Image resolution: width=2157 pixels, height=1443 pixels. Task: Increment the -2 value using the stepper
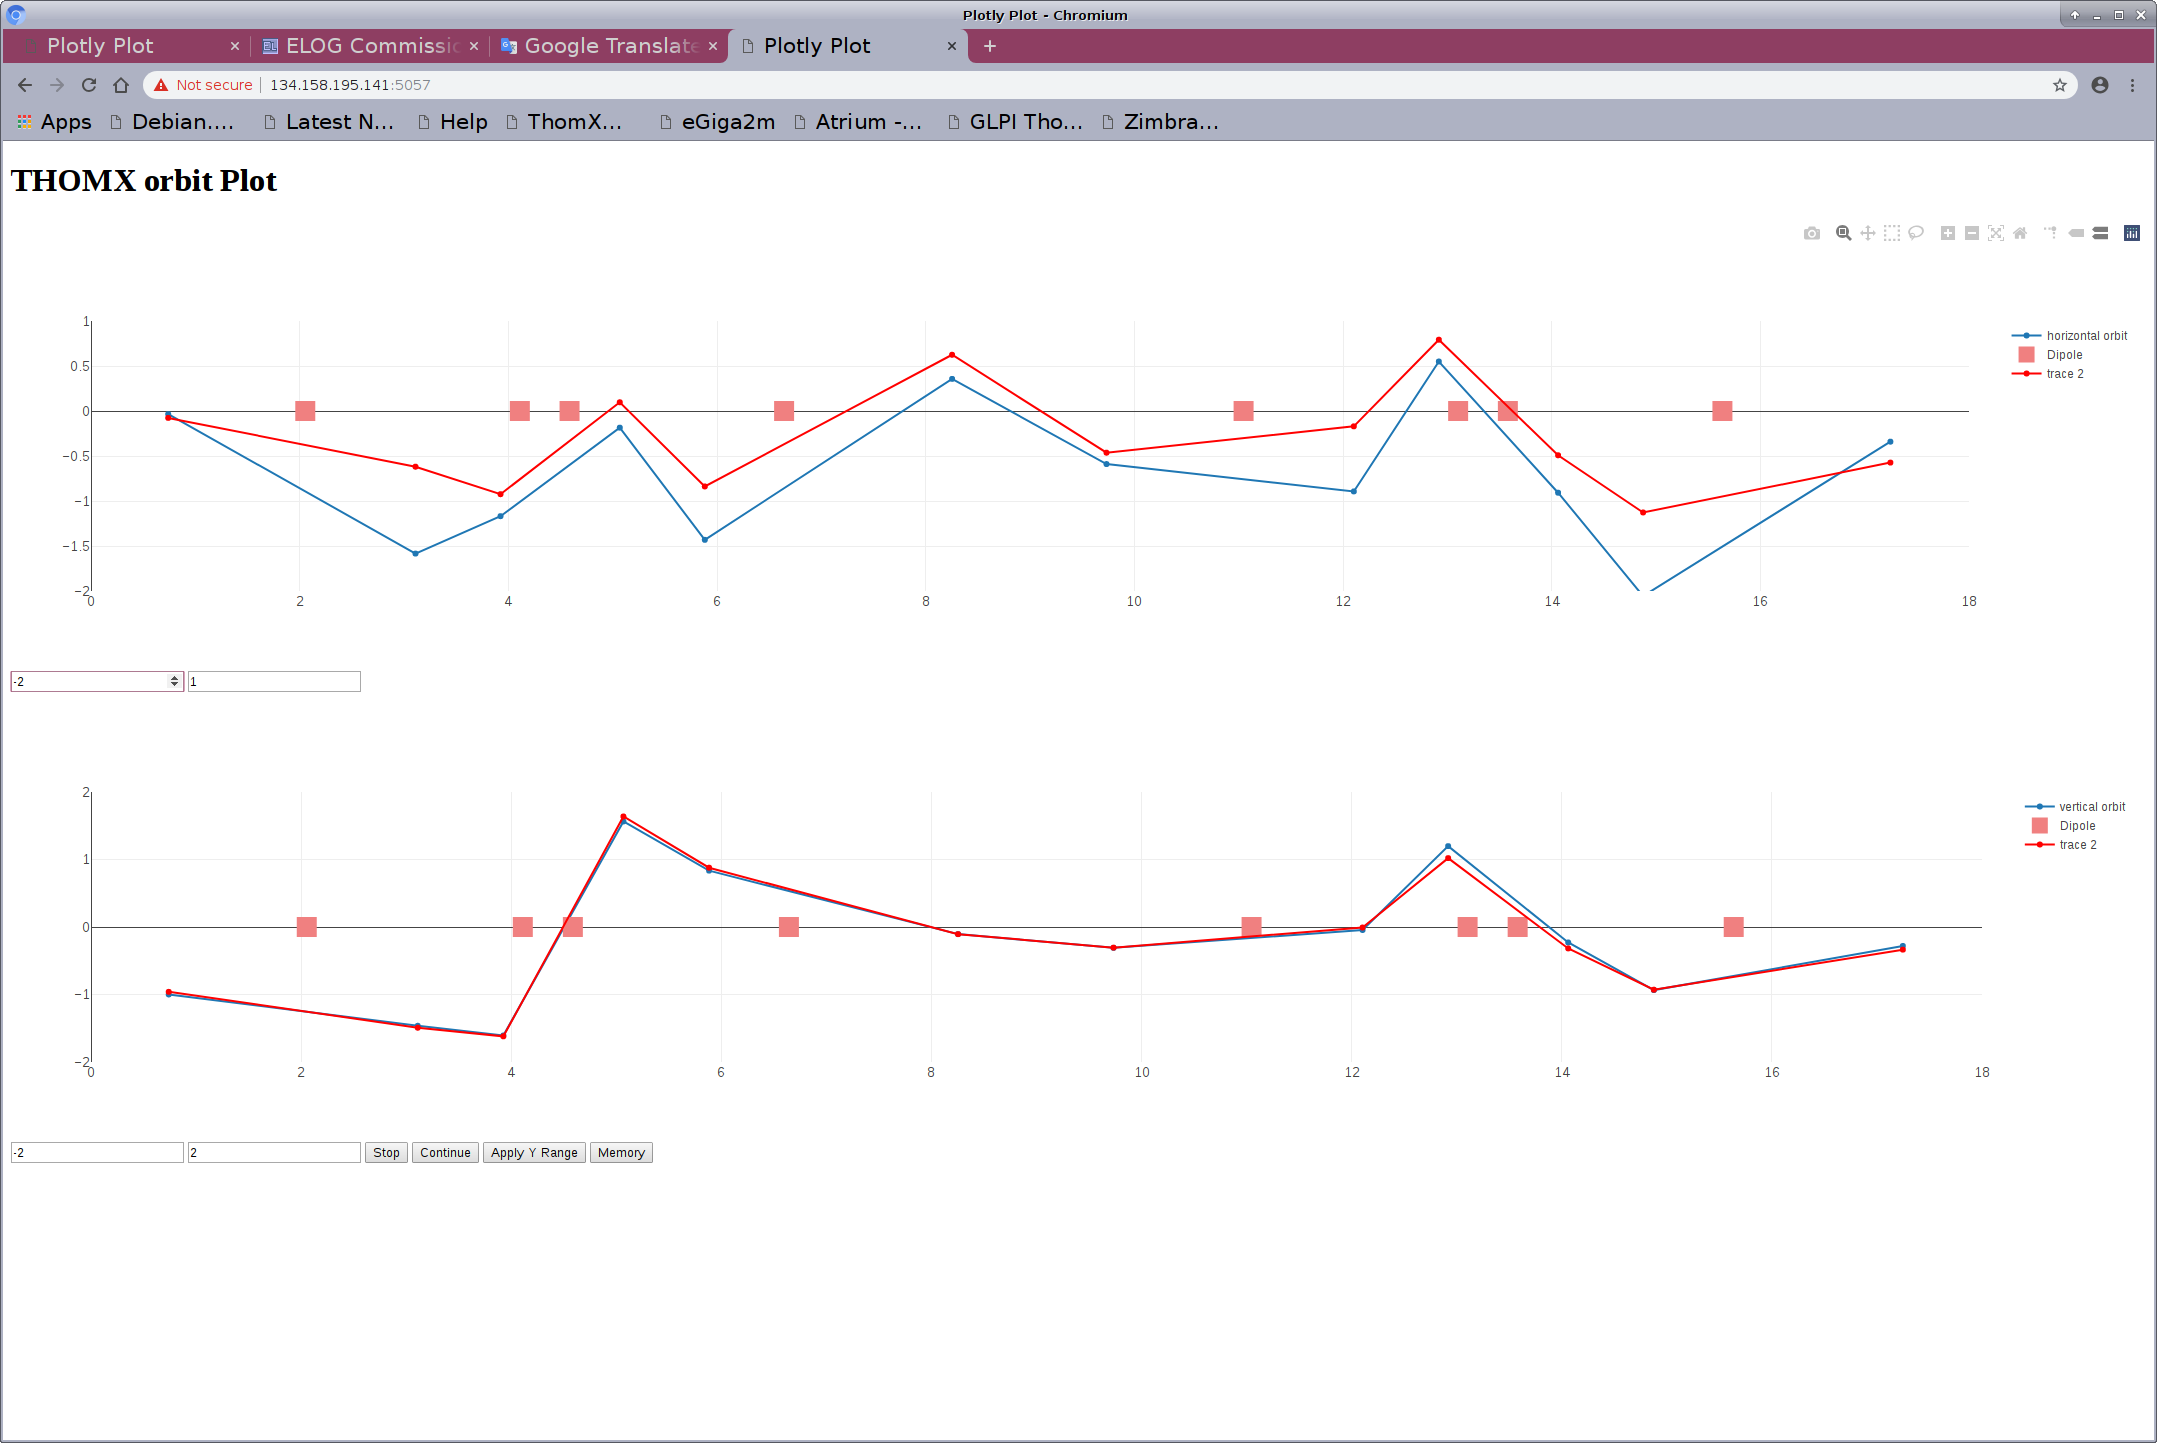coord(174,676)
